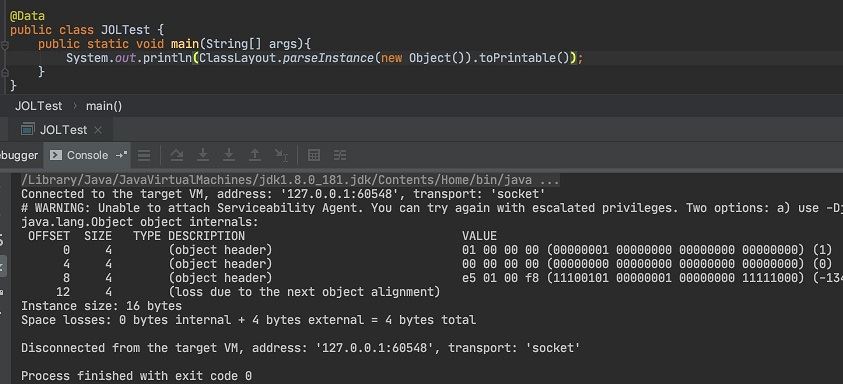Click the Step Into debug icon
Image resolution: width=843 pixels, height=384 pixels.
[203, 155]
